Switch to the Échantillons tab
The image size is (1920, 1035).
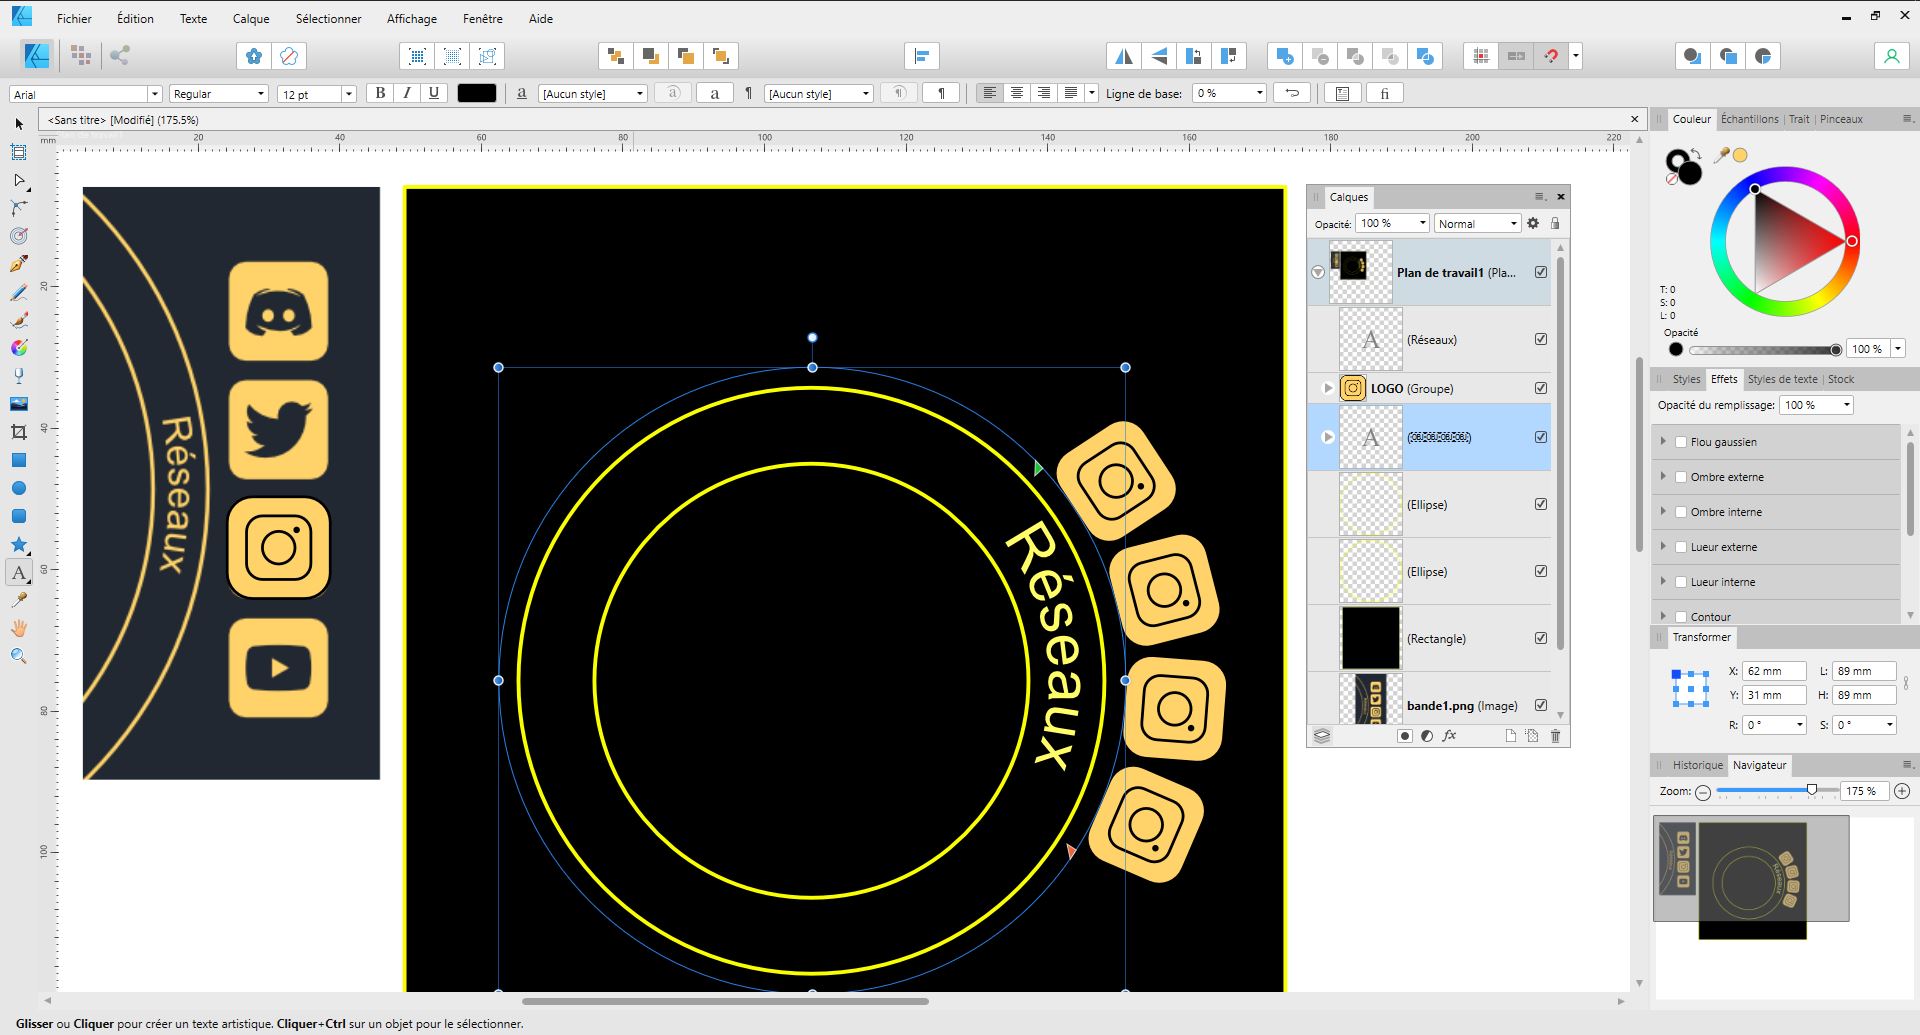tap(1749, 119)
